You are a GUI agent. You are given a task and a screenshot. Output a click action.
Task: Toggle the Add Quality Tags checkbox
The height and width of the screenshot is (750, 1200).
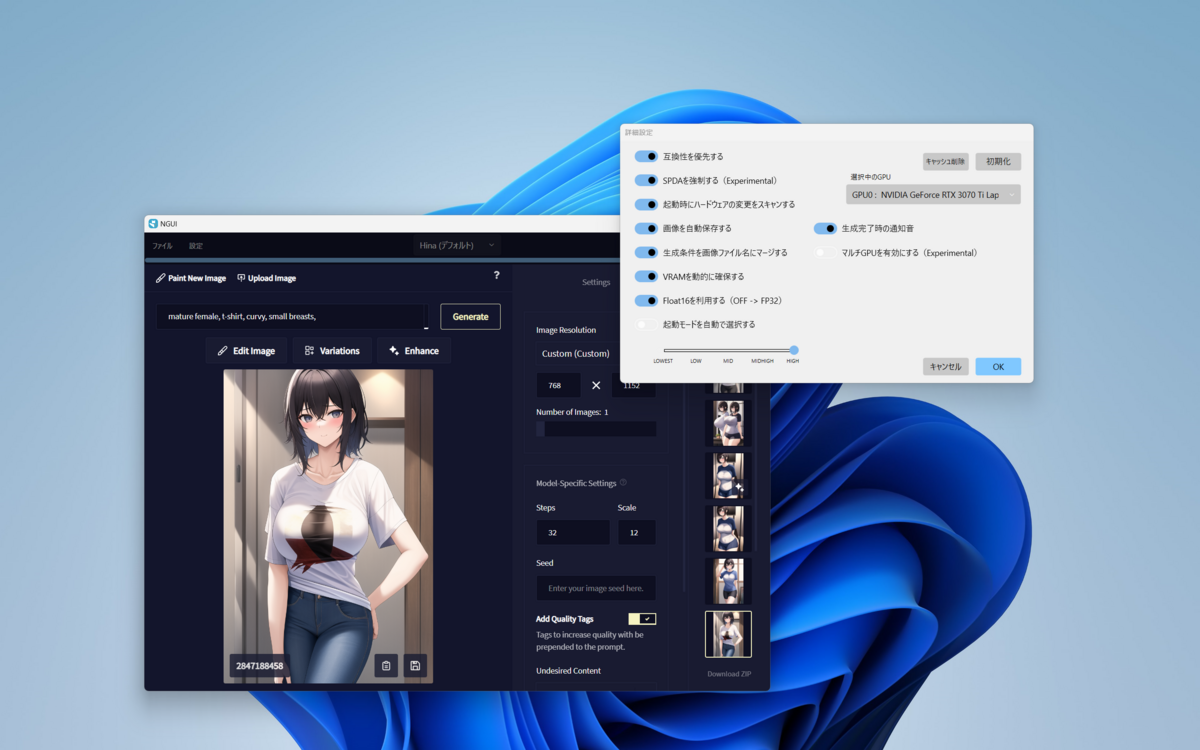641,619
